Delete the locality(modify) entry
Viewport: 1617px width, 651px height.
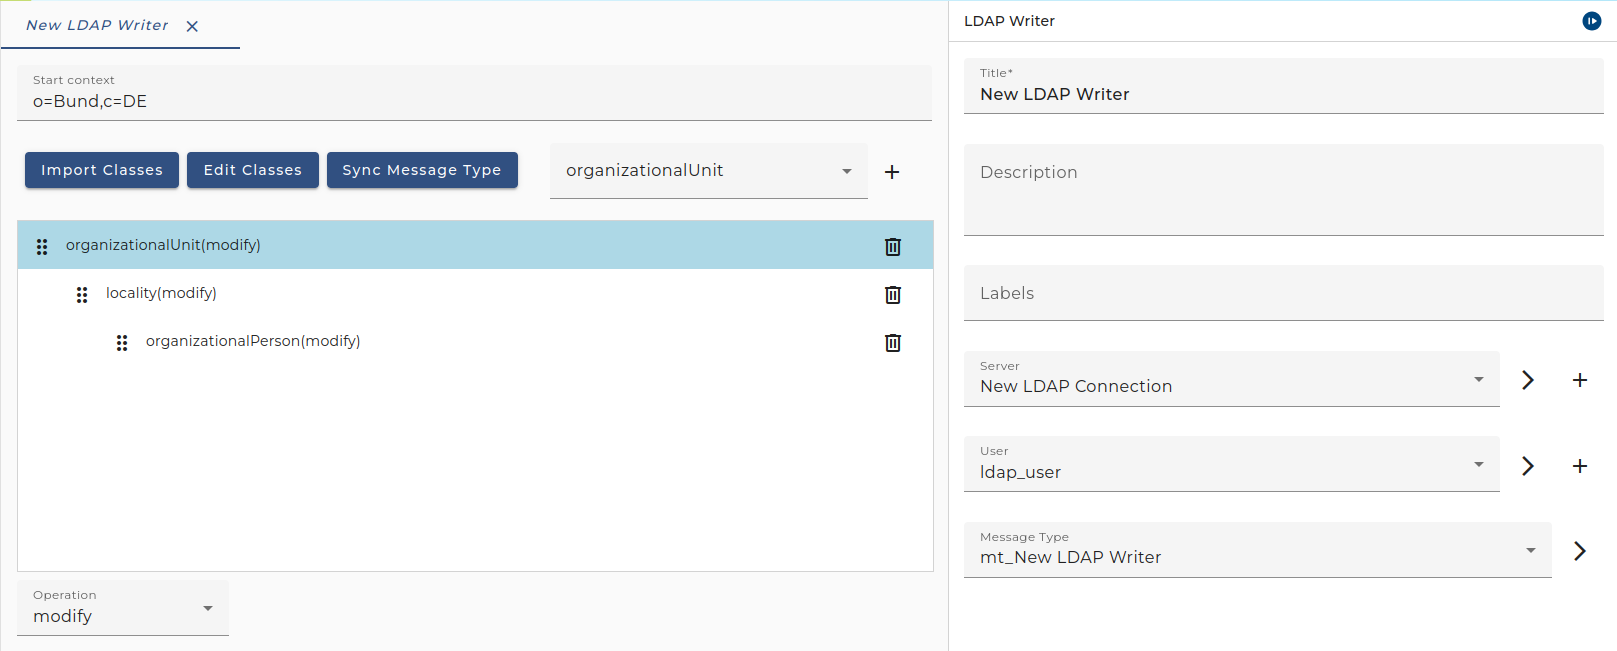(x=893, y=294)
